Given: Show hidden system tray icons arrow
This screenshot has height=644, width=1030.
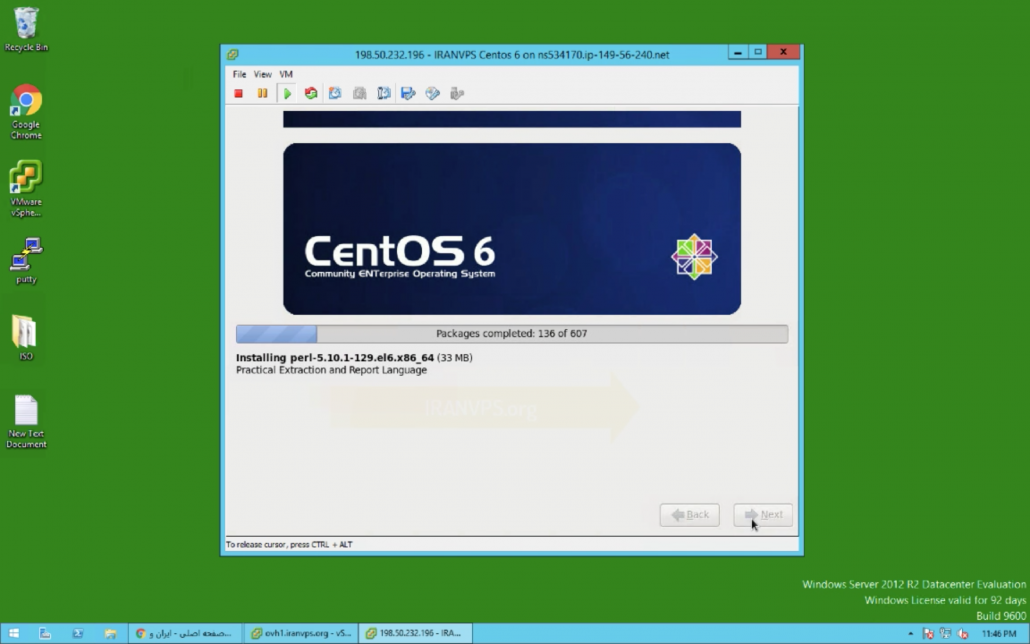Looking at the screenshot, I should tap(910, 634).
